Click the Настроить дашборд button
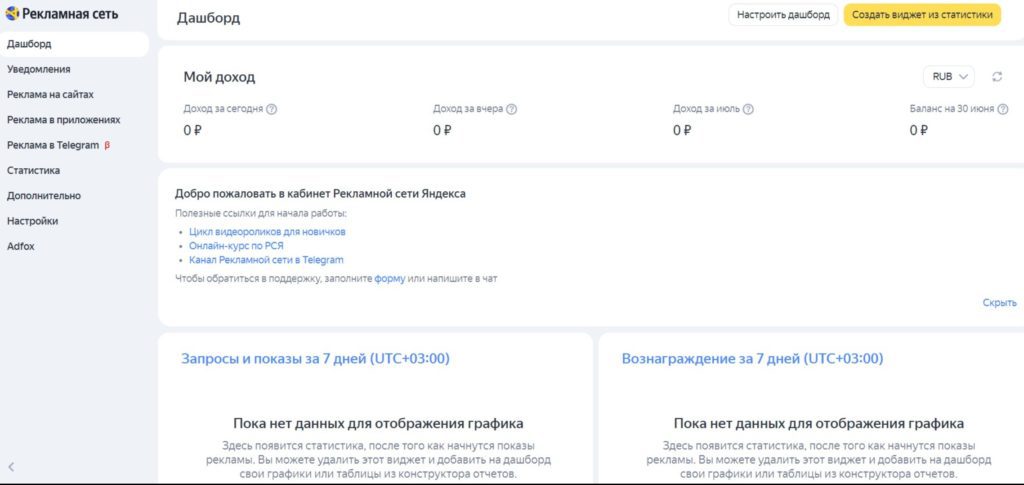Viewport: 1024px width, 485px height. [x=783, y=15]
